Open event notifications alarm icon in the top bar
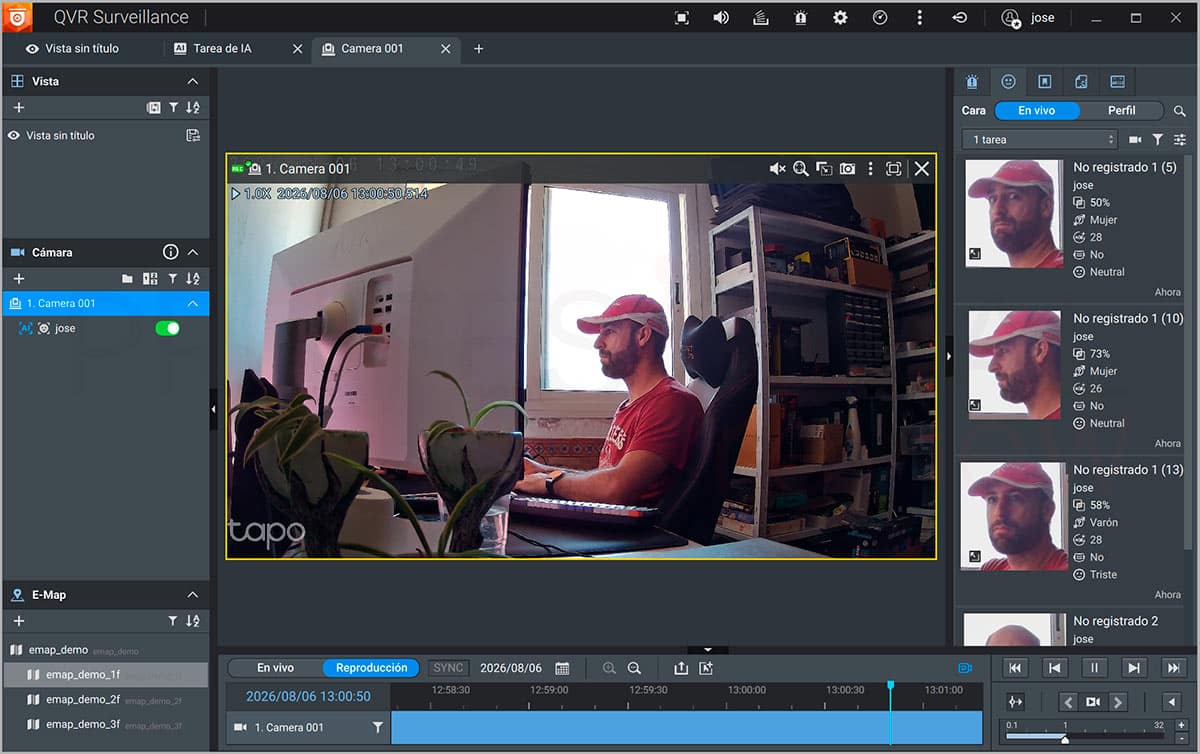The image size is (1200, 754). [801, 18]
